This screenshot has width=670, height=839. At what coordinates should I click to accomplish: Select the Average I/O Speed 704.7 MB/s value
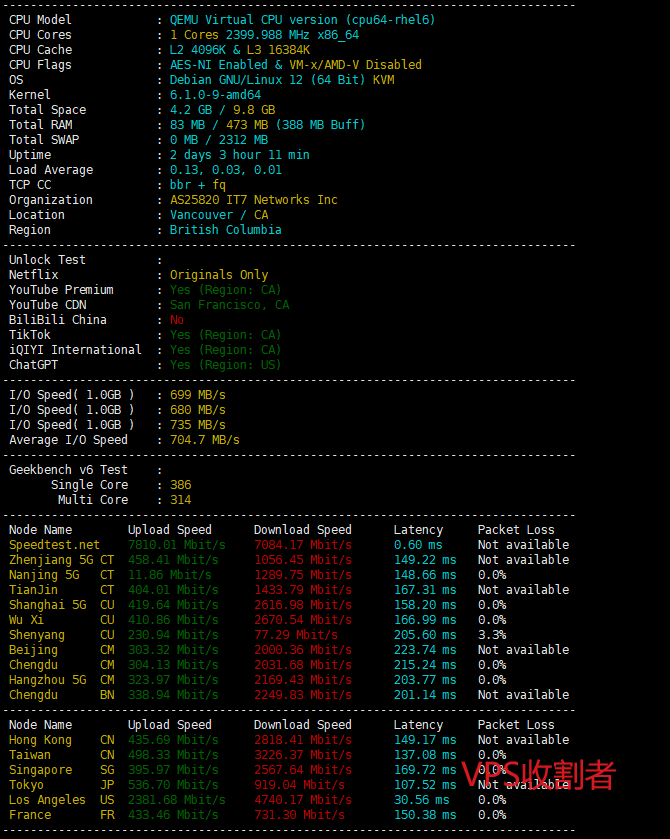204,440
